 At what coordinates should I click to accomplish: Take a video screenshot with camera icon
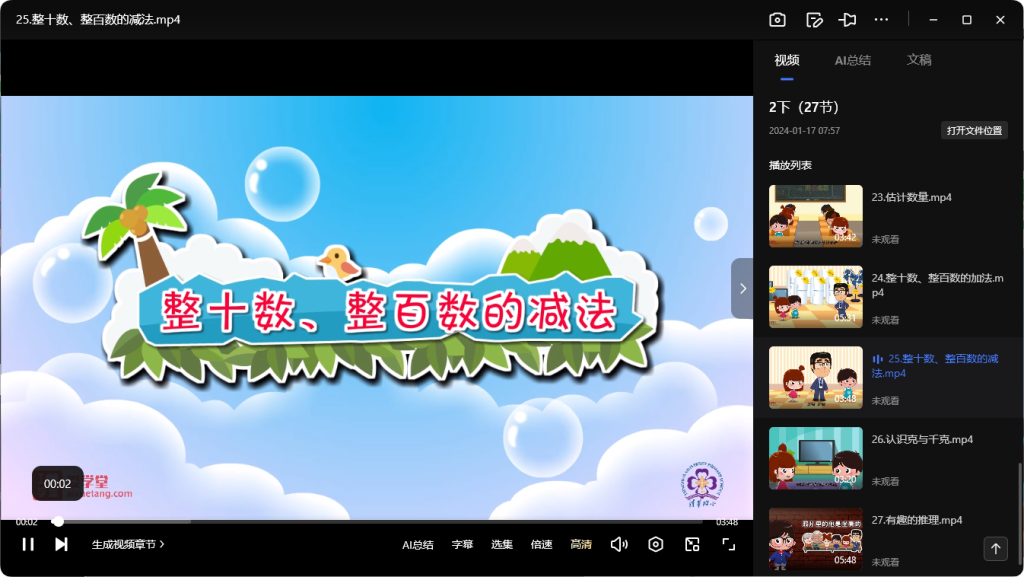pyautogui.click(x=777, y=20)
